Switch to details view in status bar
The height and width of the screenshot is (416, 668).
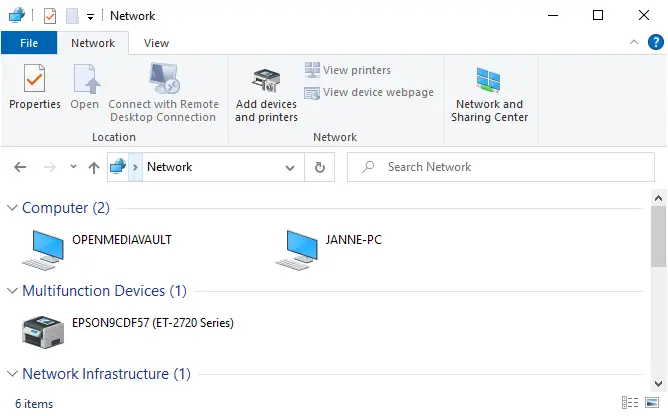629,403
